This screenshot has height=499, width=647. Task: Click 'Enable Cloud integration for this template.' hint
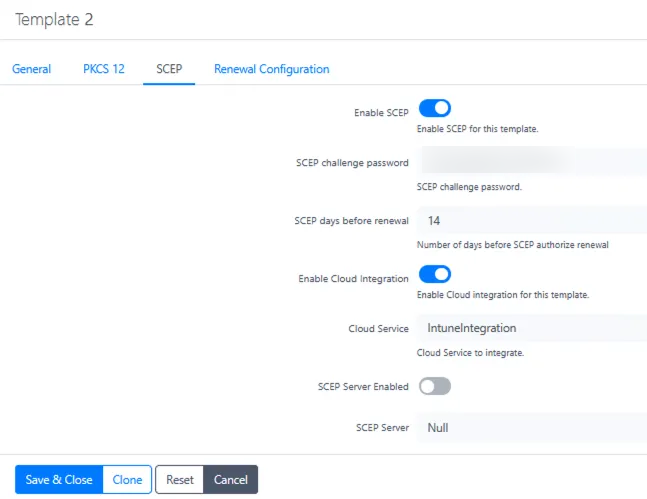502,295
